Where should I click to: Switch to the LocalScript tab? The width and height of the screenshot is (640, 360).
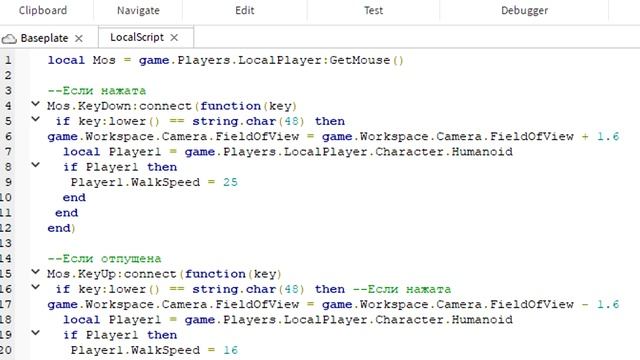(137, 37)
